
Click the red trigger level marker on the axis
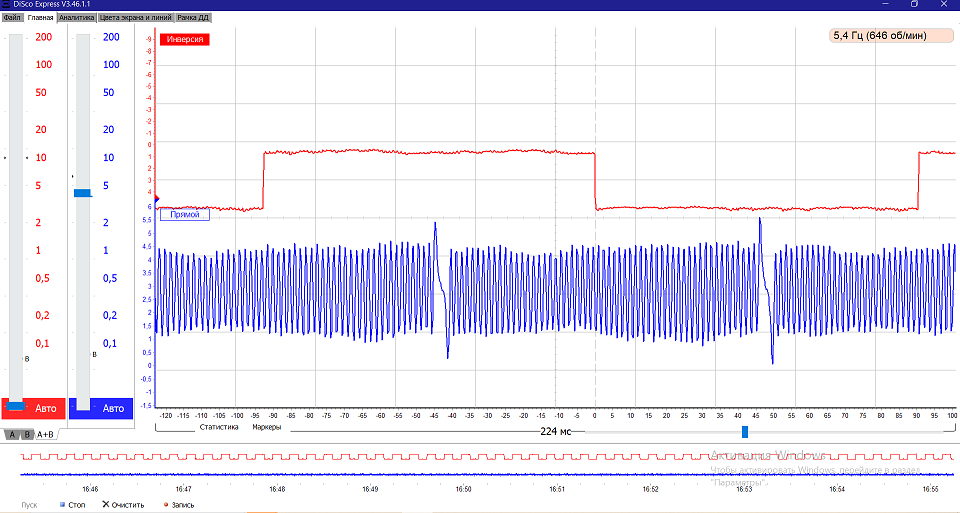[157, 198]
